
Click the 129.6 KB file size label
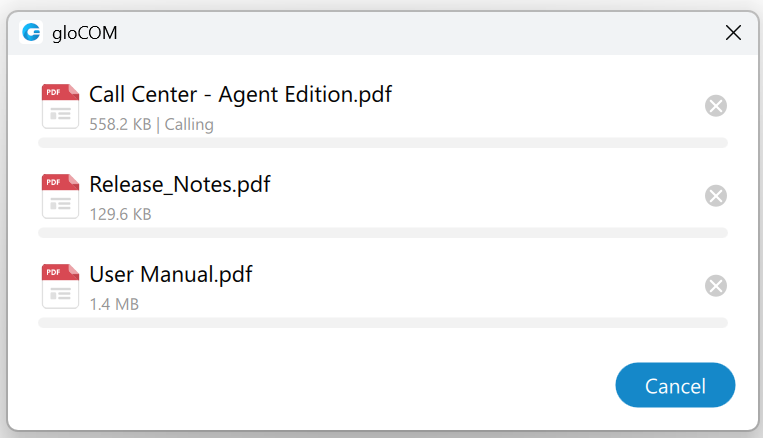tap(120, 214)
